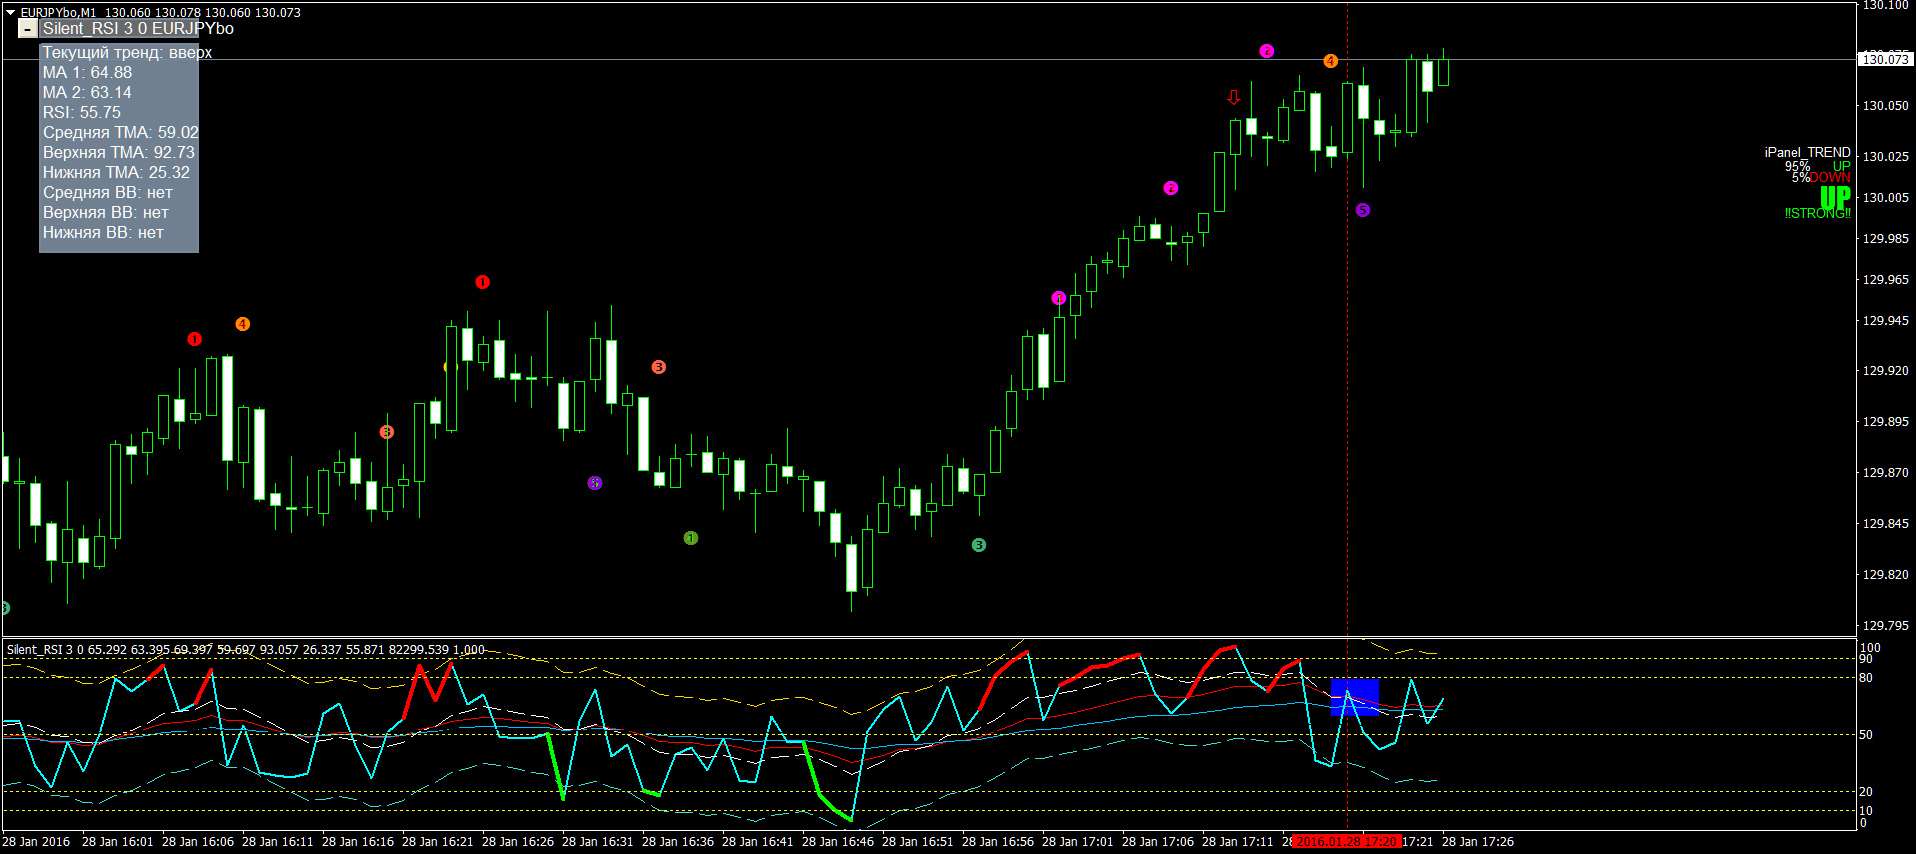Click the Верхняя BB: нет line
The width and height of the screenshot is (1916, 854).
[105, 213]
